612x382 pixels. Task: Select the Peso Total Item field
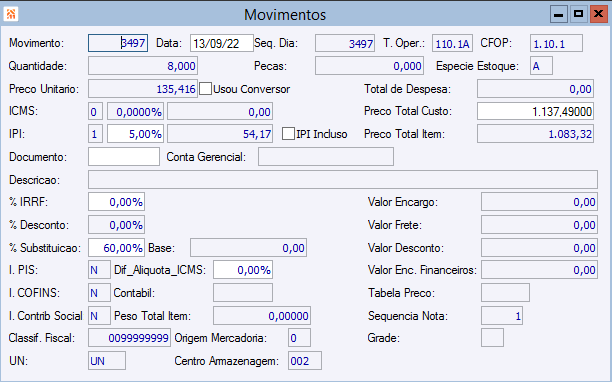point(262,316)
